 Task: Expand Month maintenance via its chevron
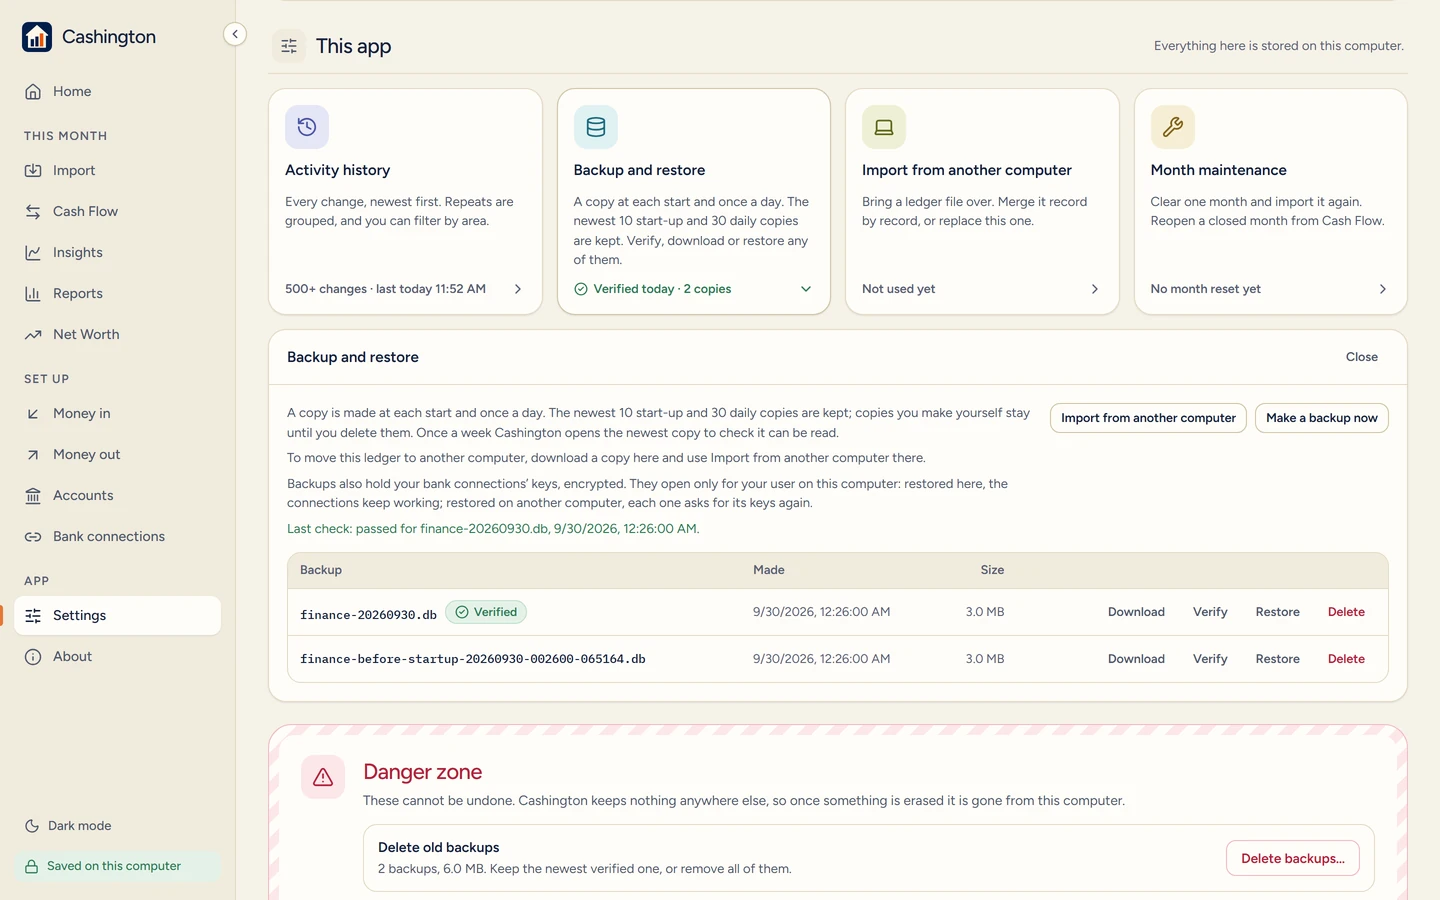(x=1383, y=289)
